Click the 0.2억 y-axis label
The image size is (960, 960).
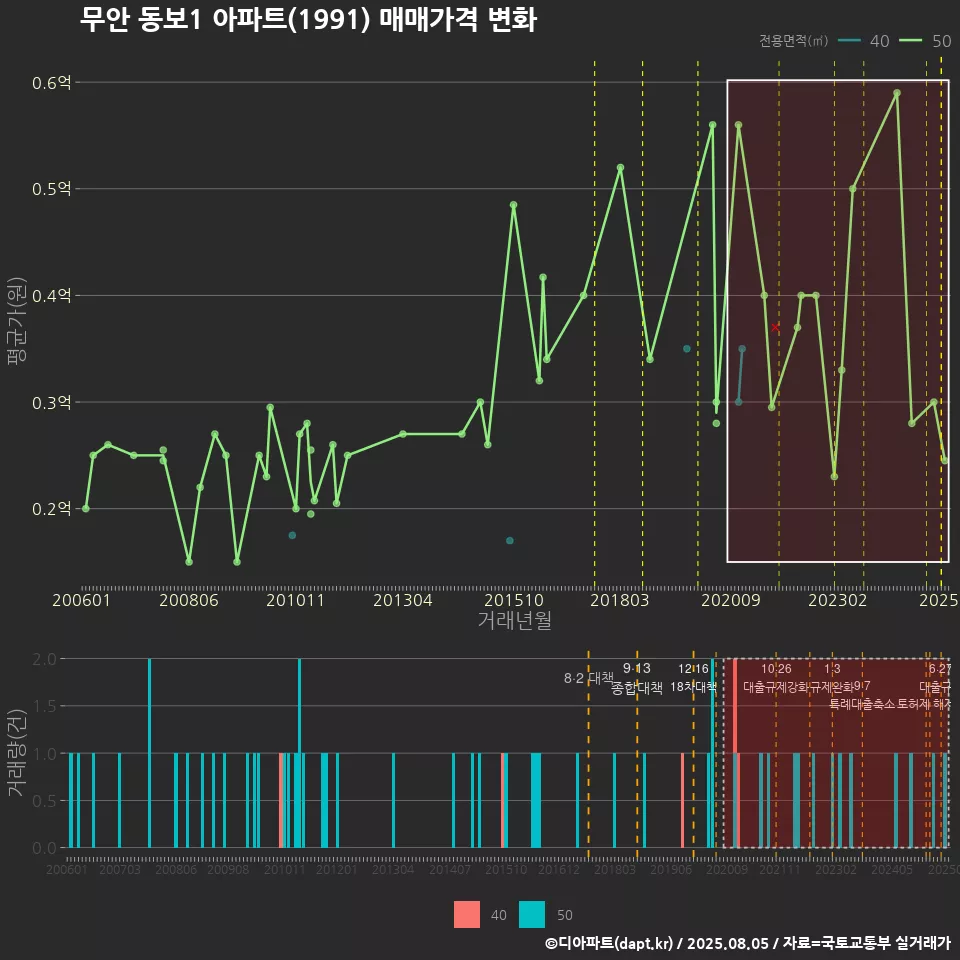tap(51, 509)
